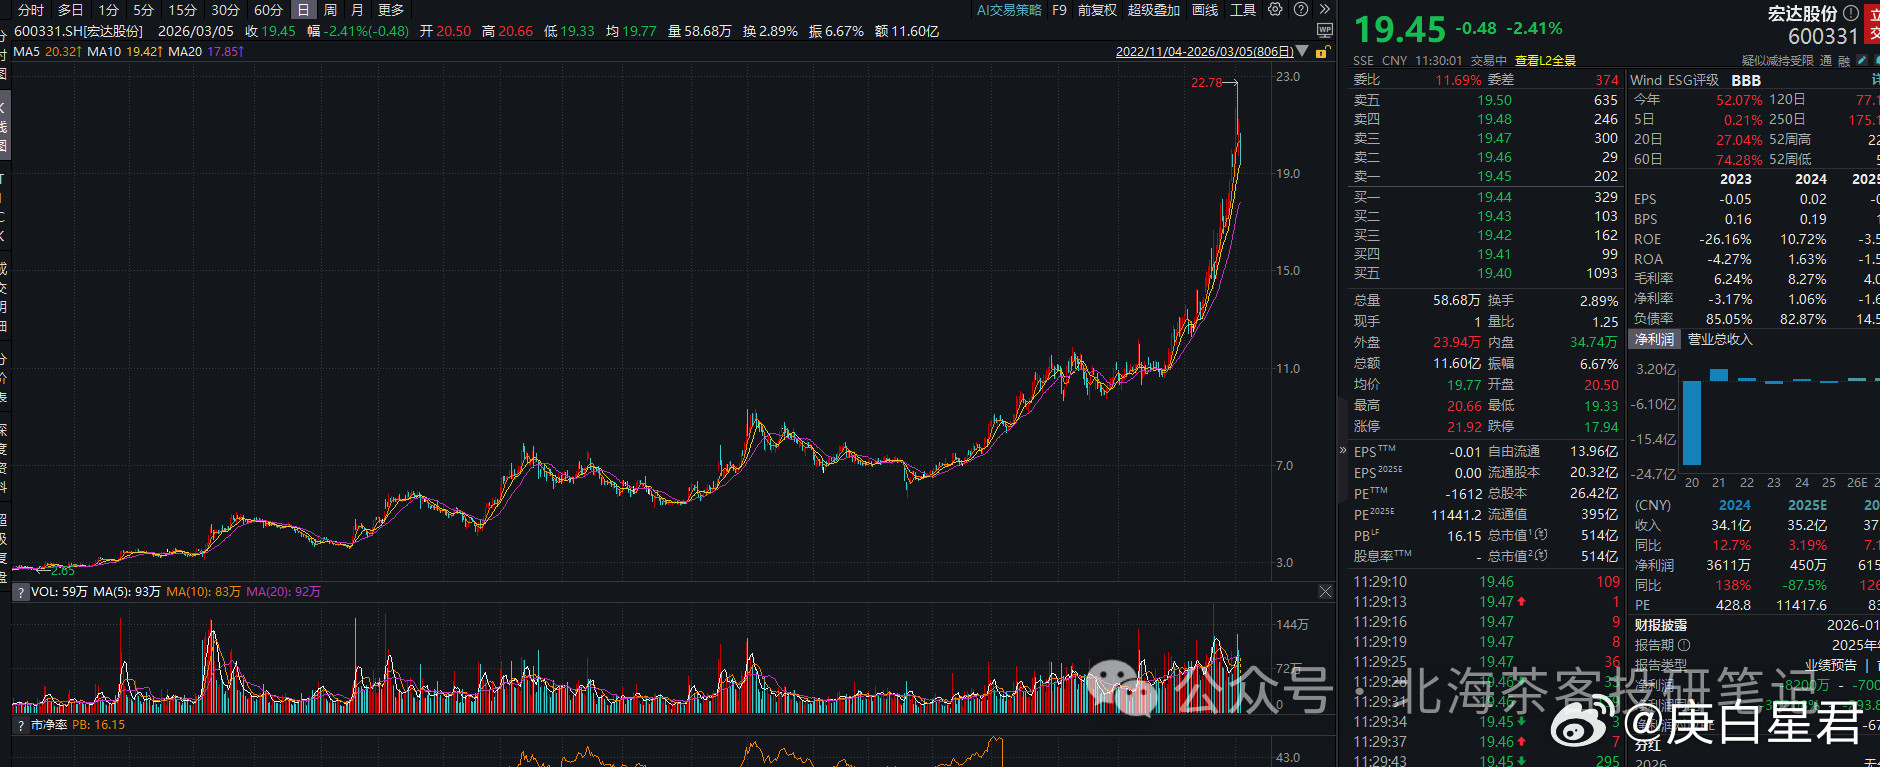The image size is (1880, 767).
Task: Expand toolbar with double chevron icon
Action: 1325,9
